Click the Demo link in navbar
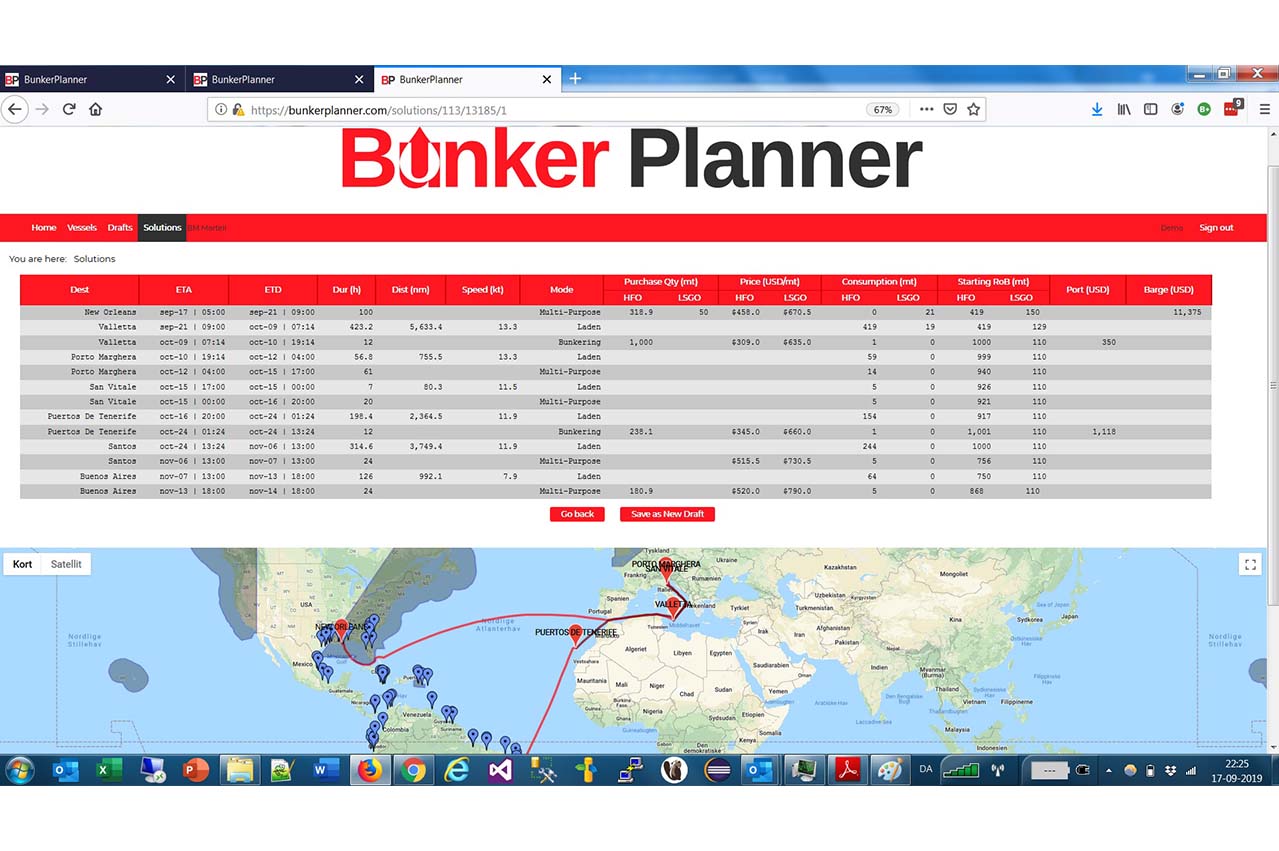 point(1171,228)
